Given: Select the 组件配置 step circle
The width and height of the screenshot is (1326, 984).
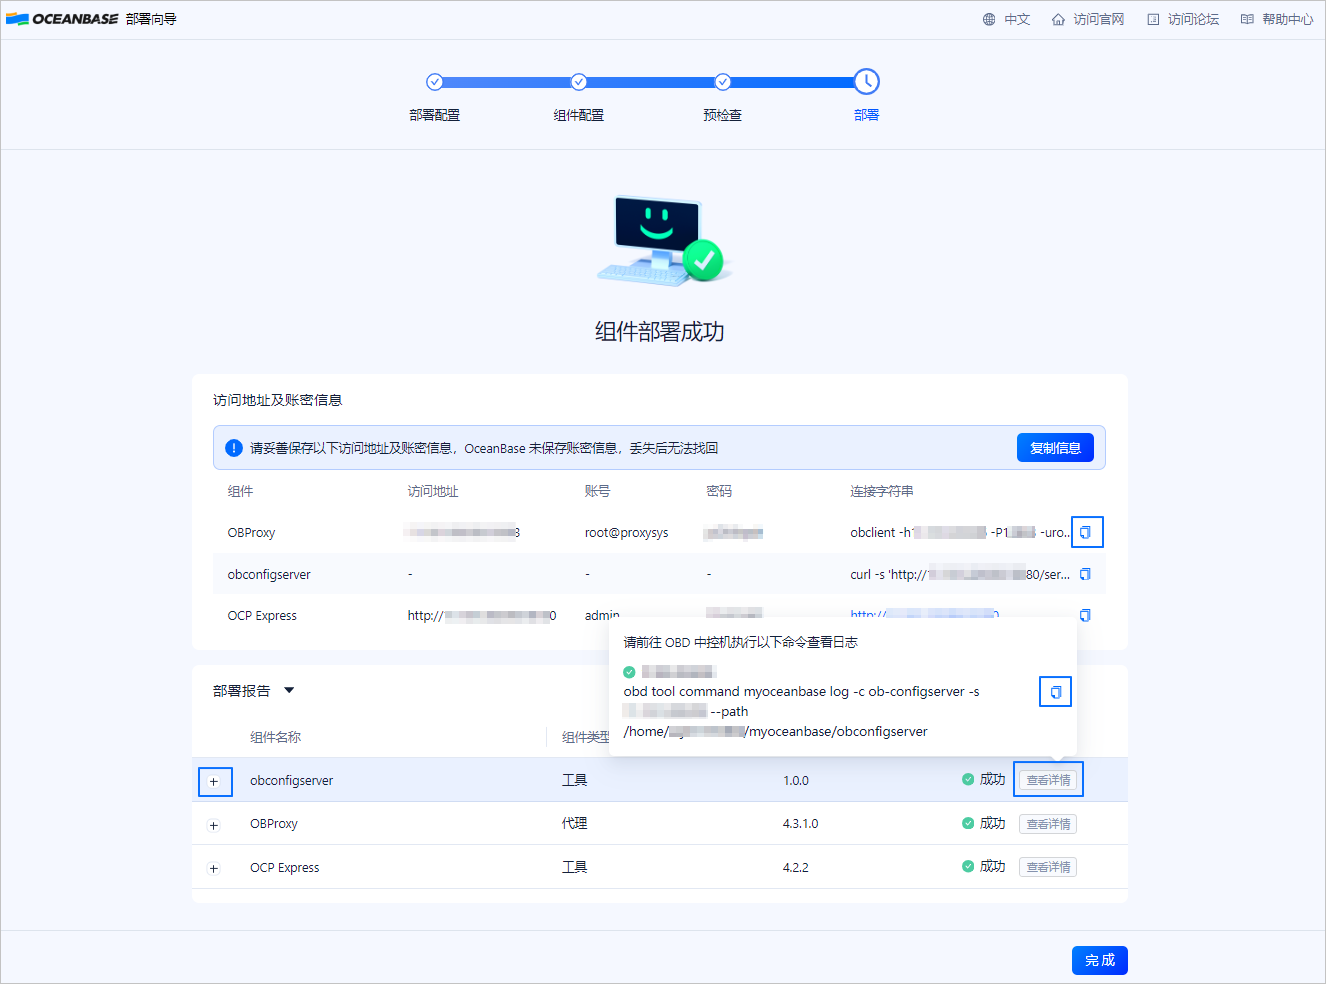Looking at the screenshot, I should pos(578,82).
